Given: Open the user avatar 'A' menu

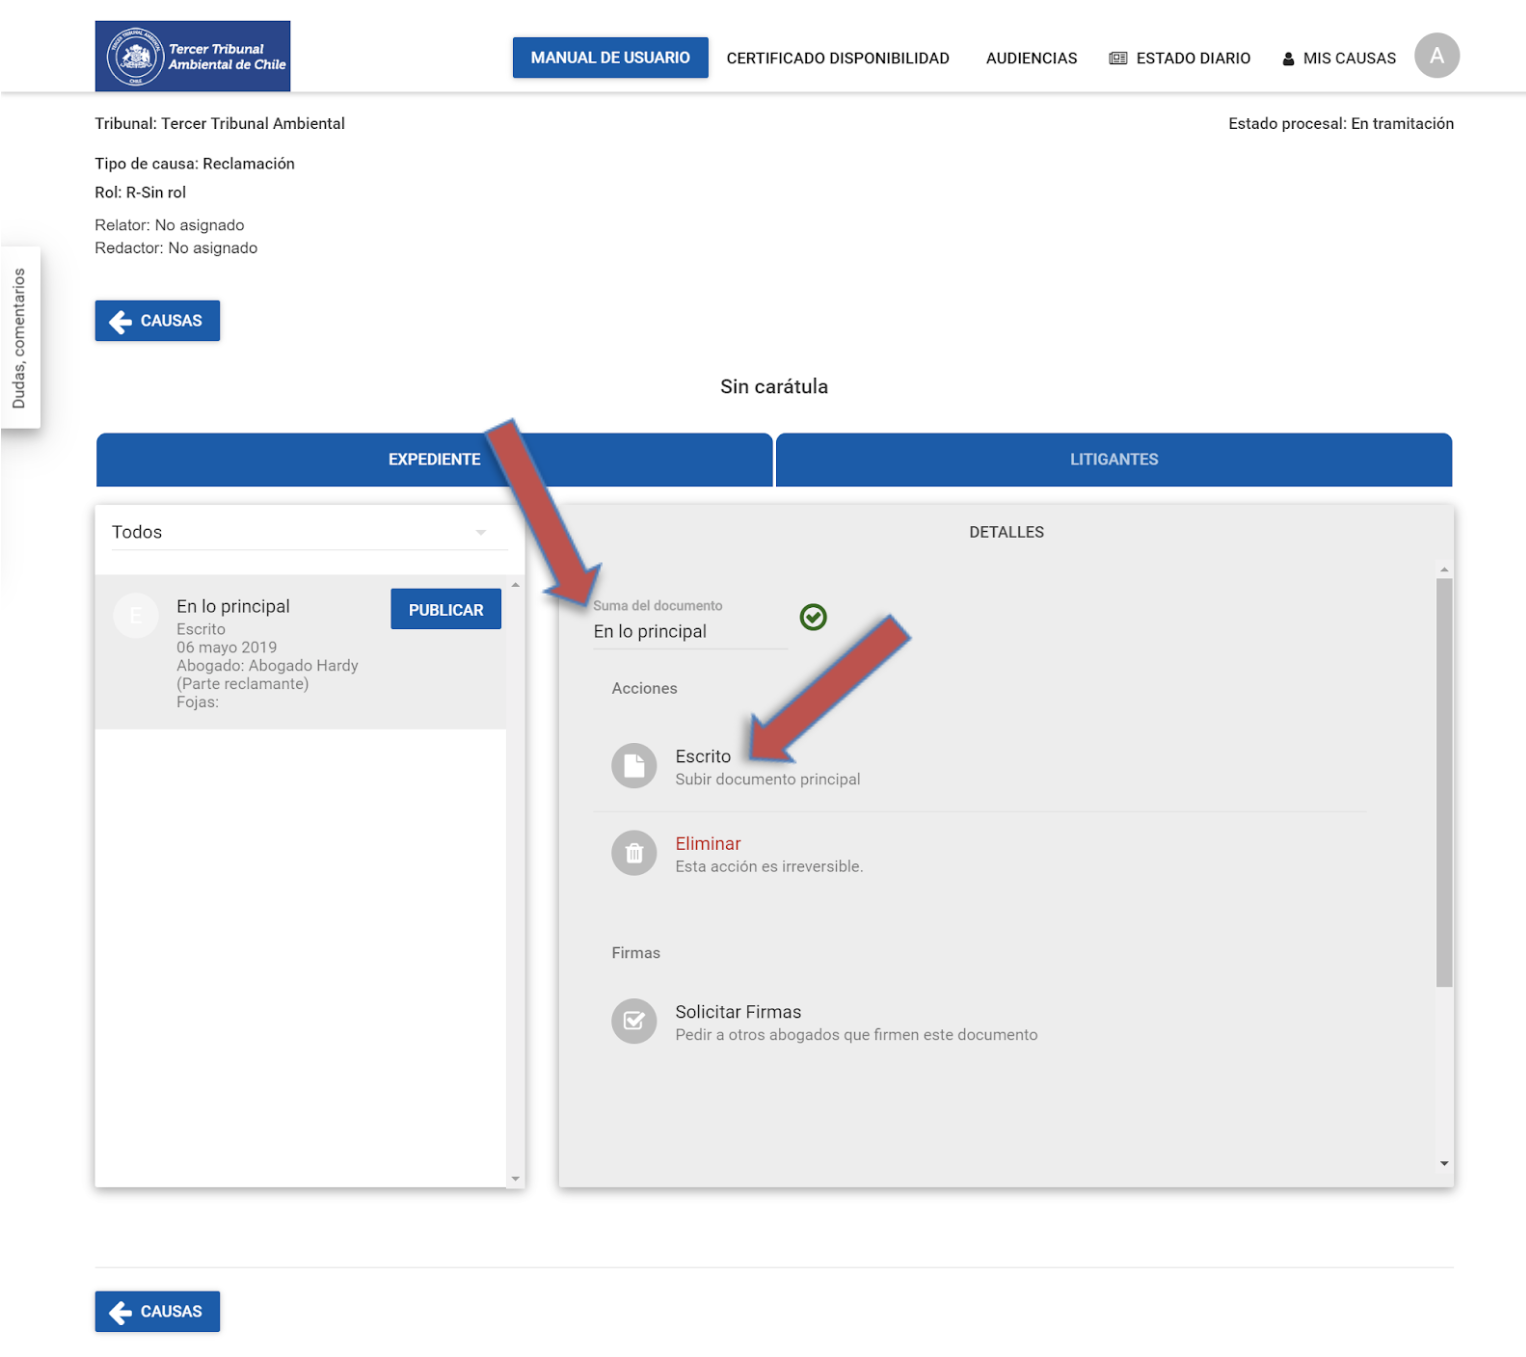Looking at the screenshot, I should [x=1436, y=56].
